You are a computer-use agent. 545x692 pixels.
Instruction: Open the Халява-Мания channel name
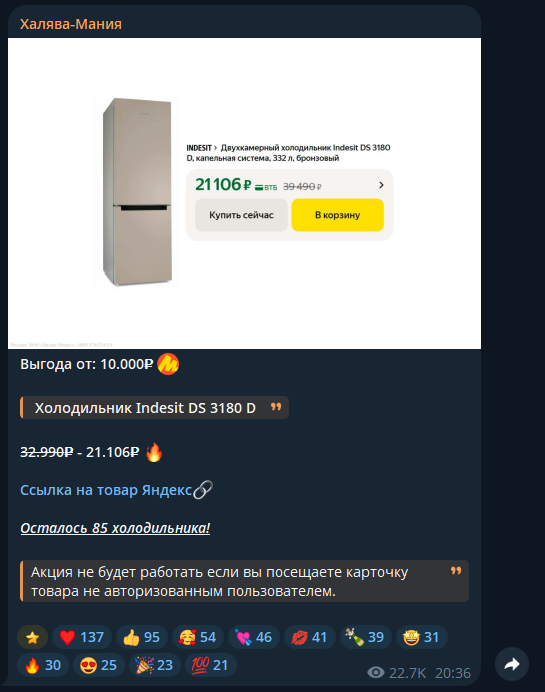pos(71,24)
